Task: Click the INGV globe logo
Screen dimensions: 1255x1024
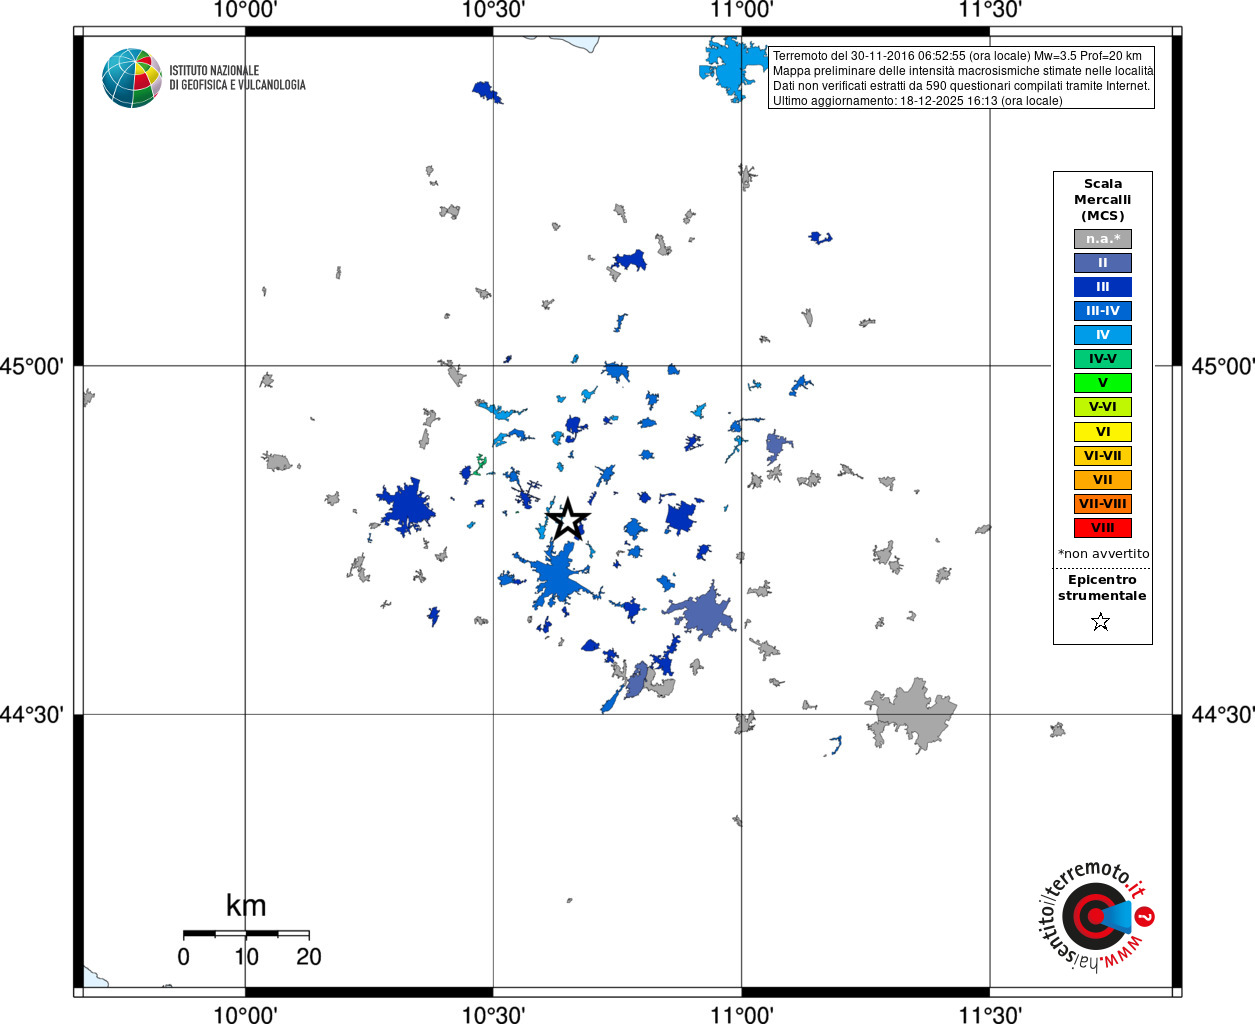Action: point(132,78)
